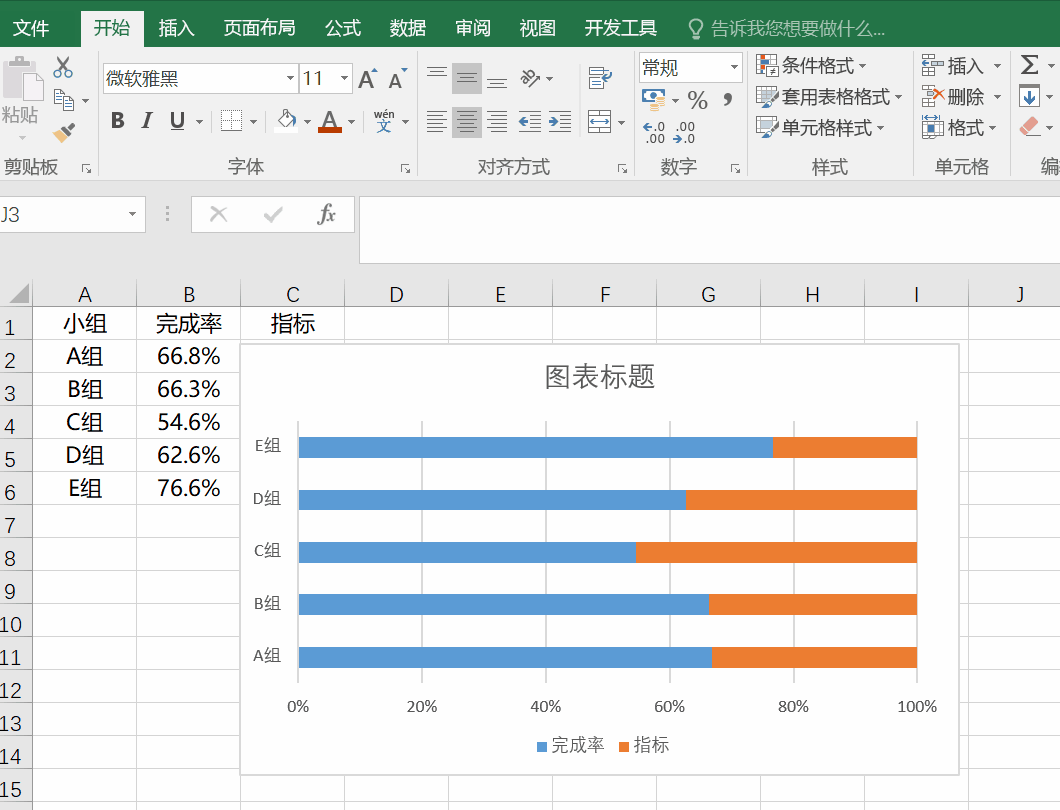Switch to 视图 tab
This screenshot has height=810, width=1060.
[538, 28]
